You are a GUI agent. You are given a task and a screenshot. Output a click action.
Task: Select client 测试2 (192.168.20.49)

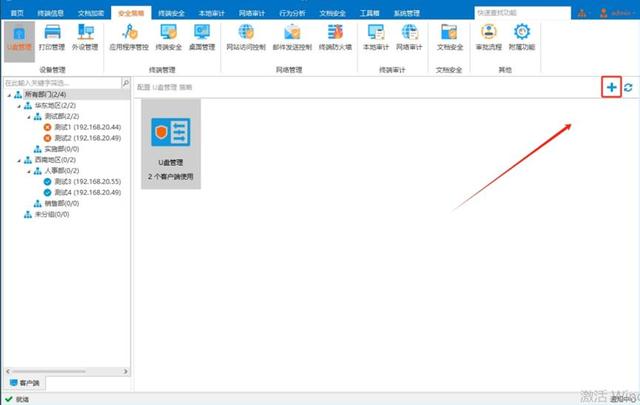click(87, 138)
